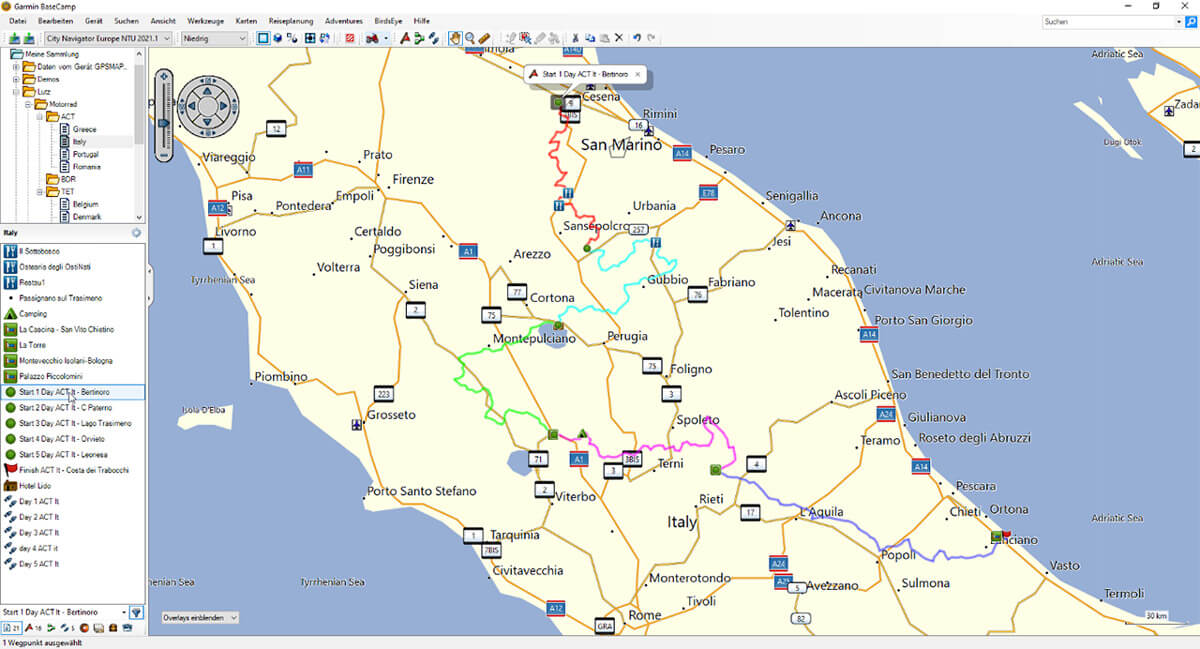Activate the zoom magnifier tool
Screen dimensions: 1200x649
(x=470, y=38)
